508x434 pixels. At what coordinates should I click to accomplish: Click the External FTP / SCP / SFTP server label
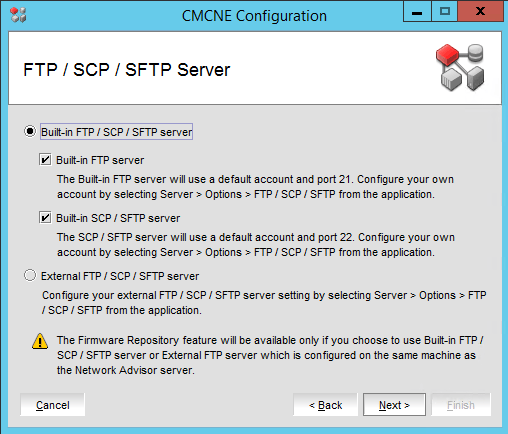(120, 276)
